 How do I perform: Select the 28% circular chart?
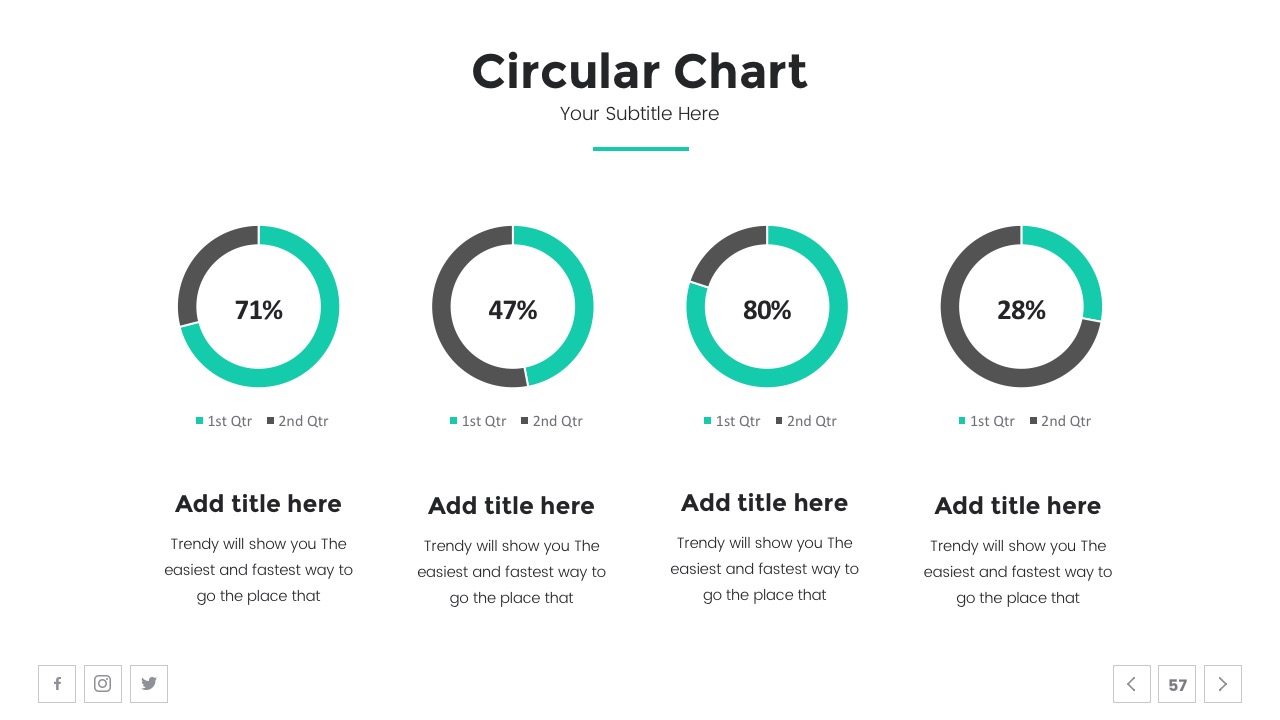[1021, 306]
